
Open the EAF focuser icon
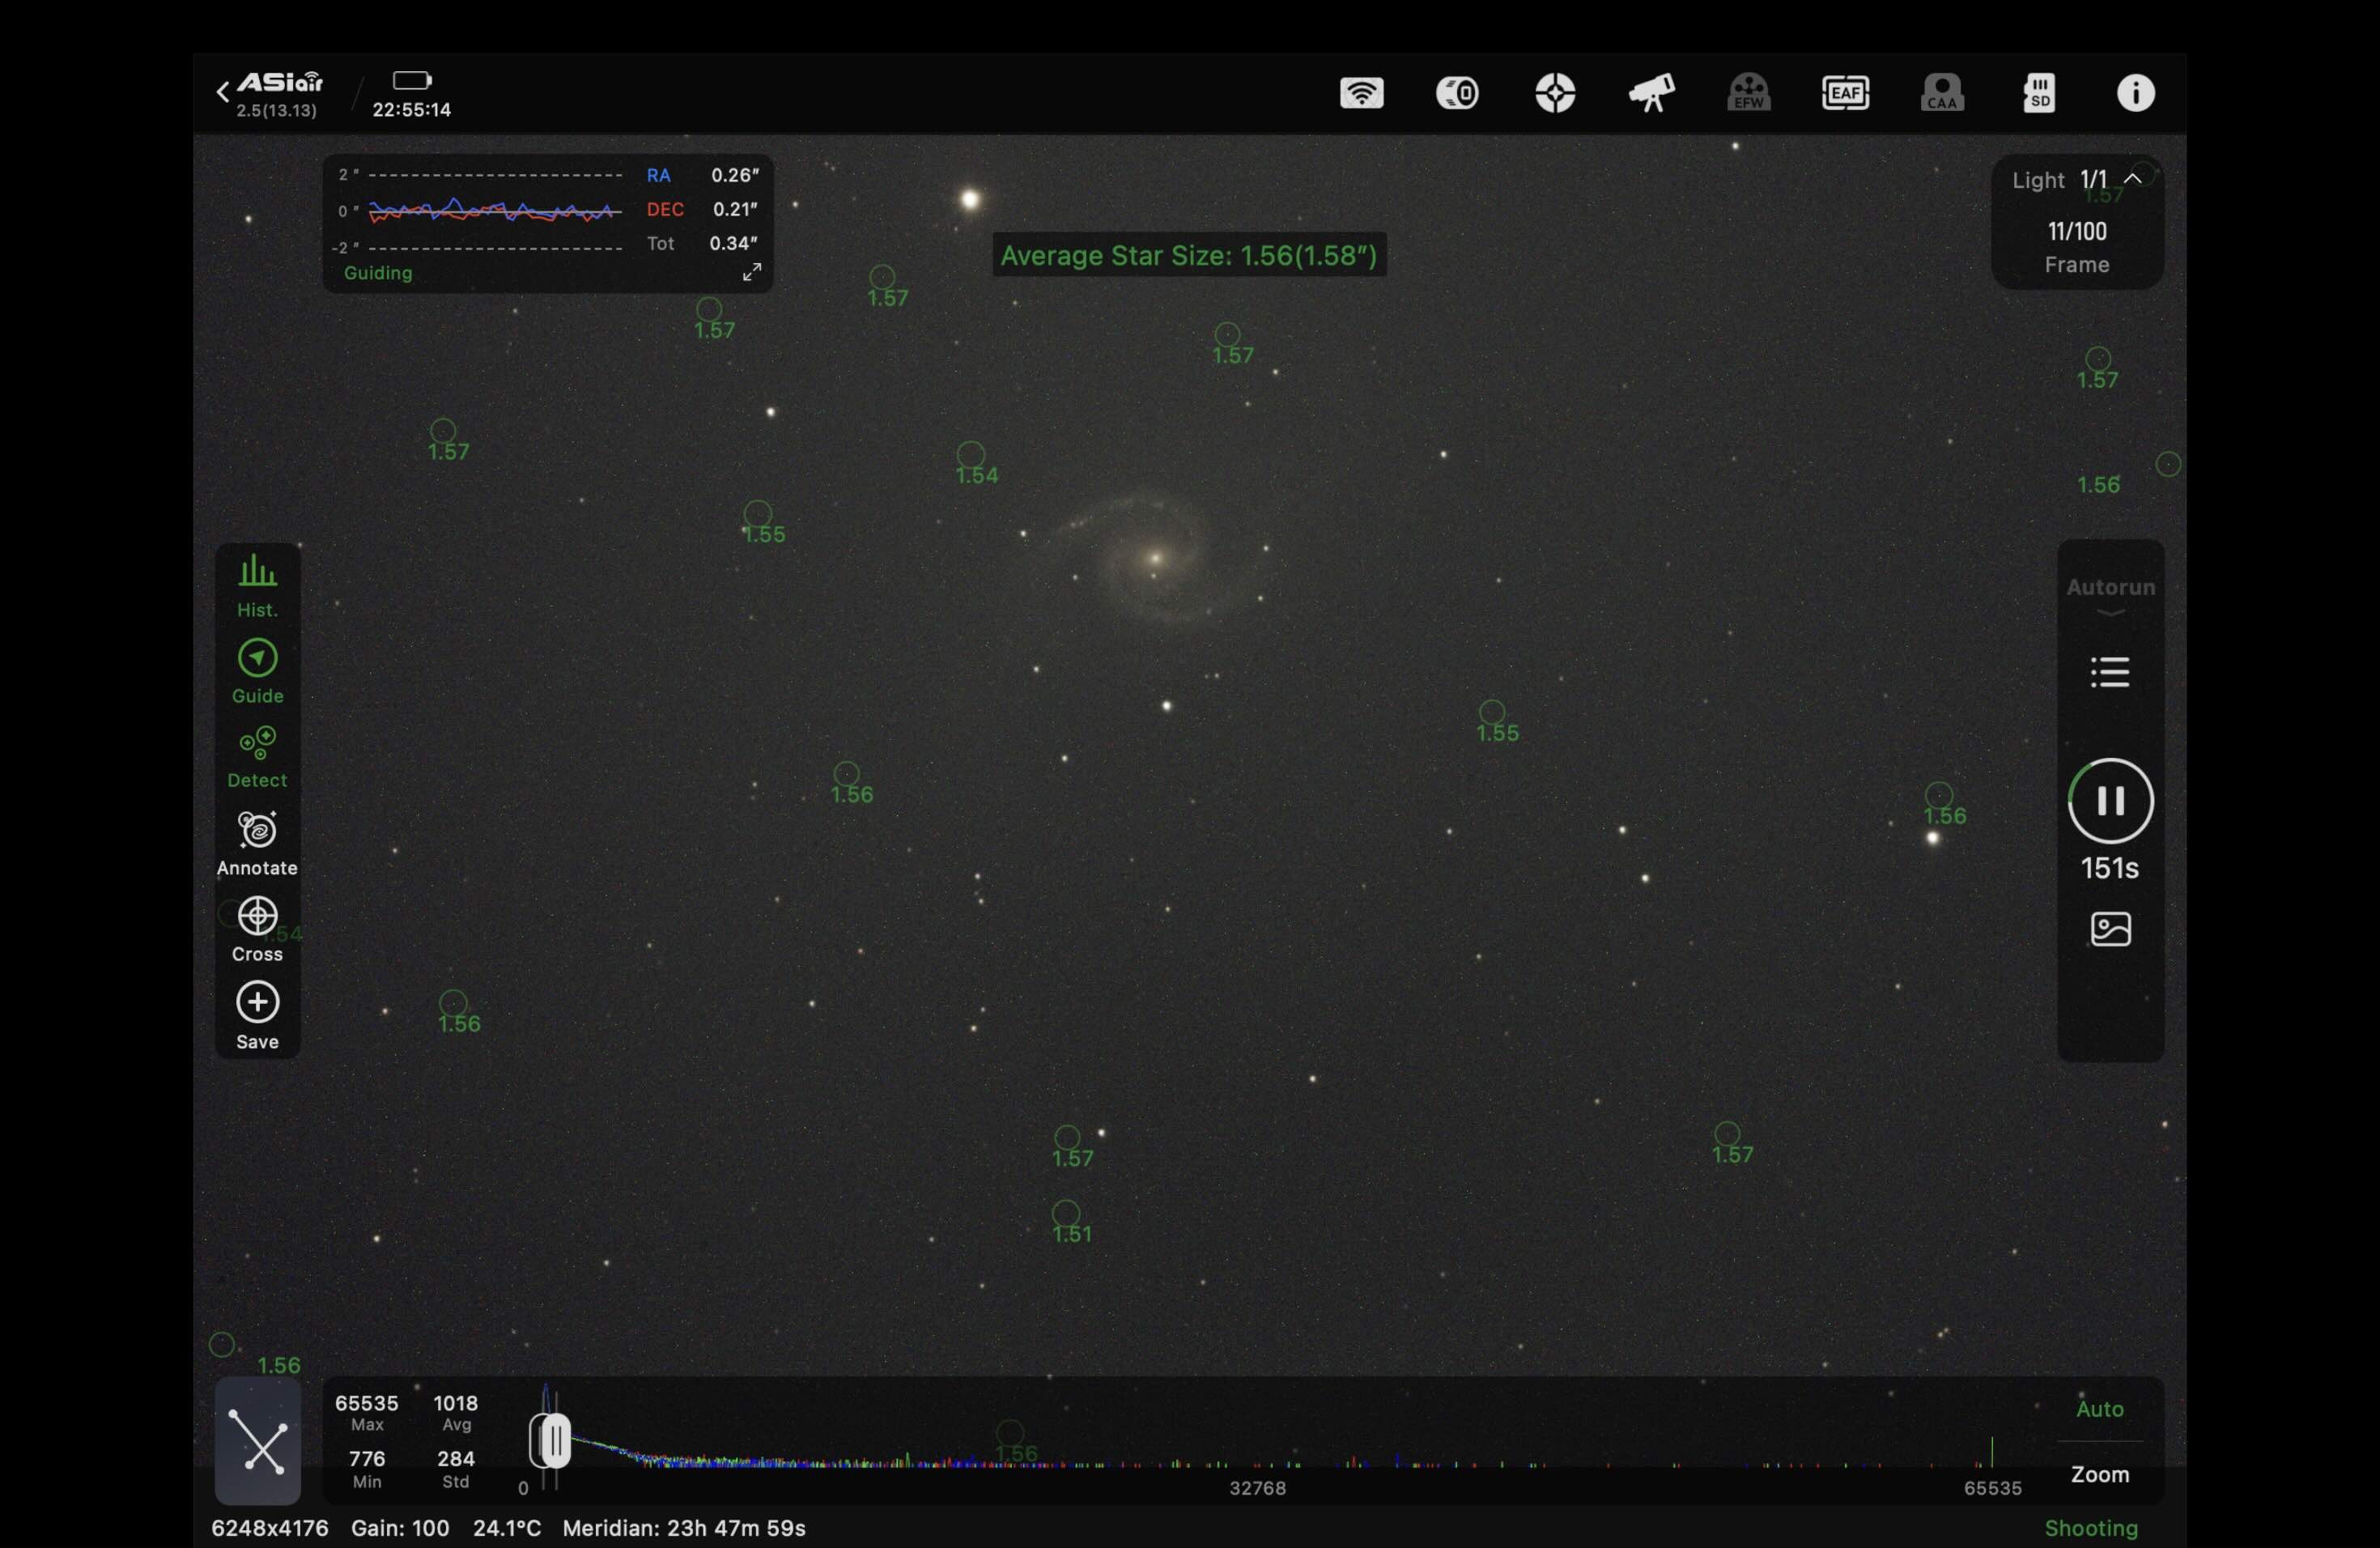point(1845,93)
